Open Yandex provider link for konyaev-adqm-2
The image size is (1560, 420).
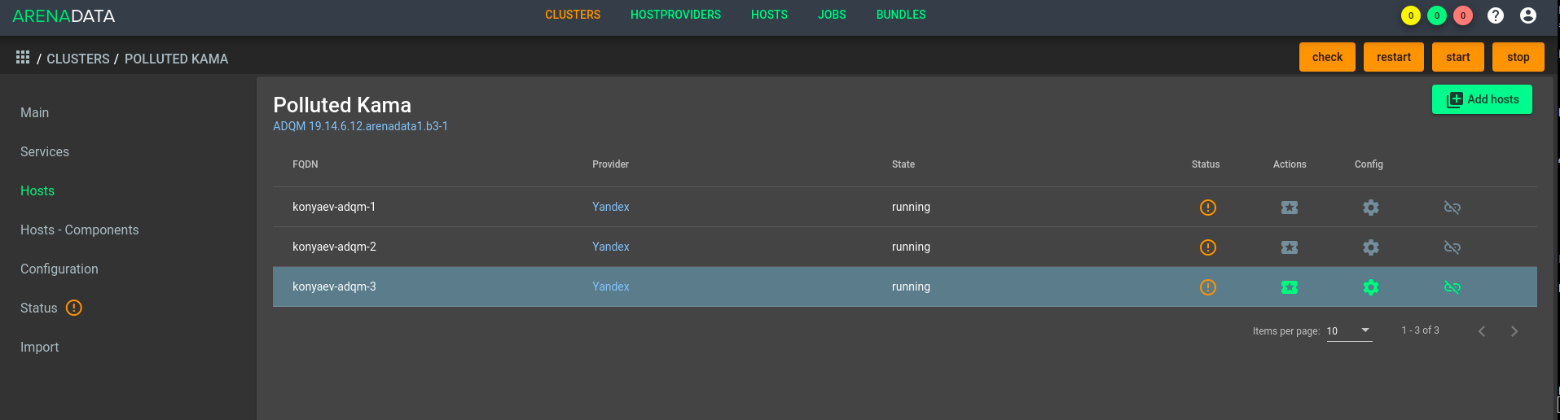tap(610, 247)
